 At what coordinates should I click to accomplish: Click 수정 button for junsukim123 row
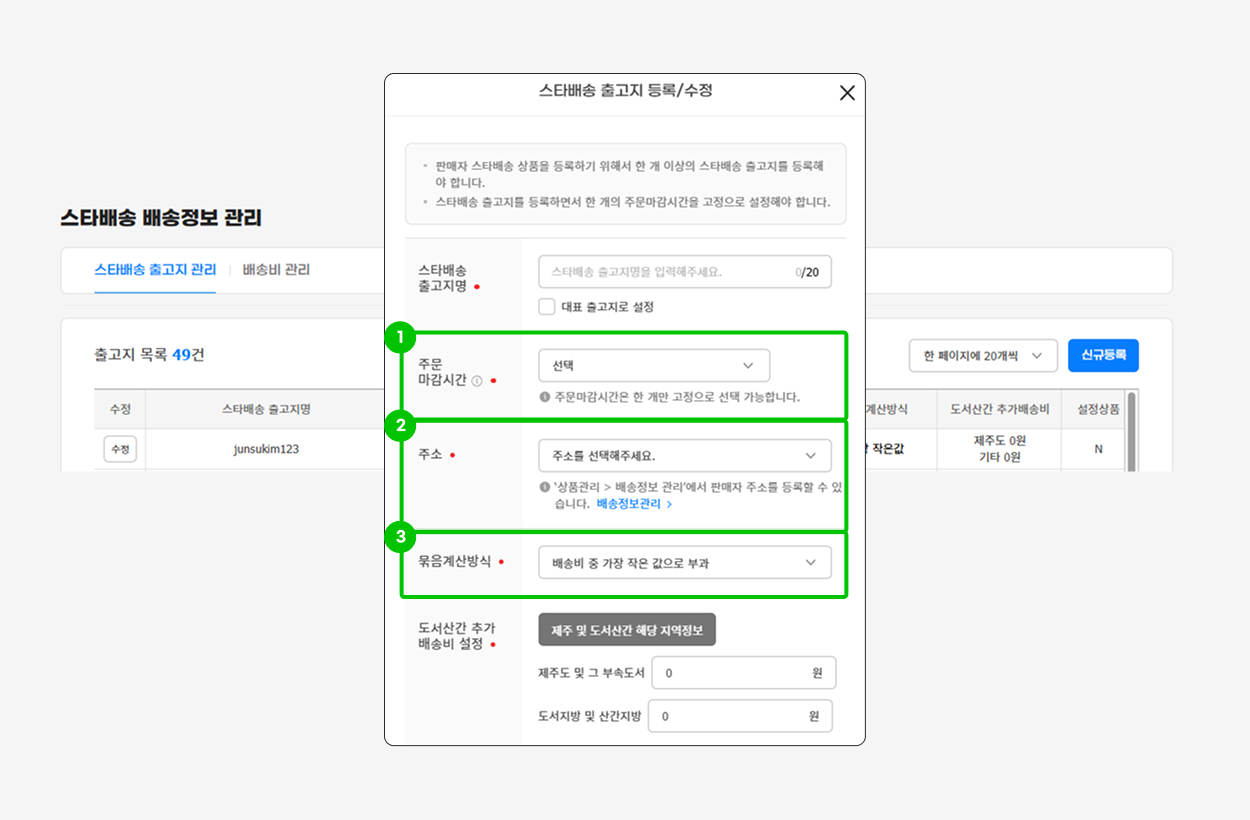click(x=120, y=449)
